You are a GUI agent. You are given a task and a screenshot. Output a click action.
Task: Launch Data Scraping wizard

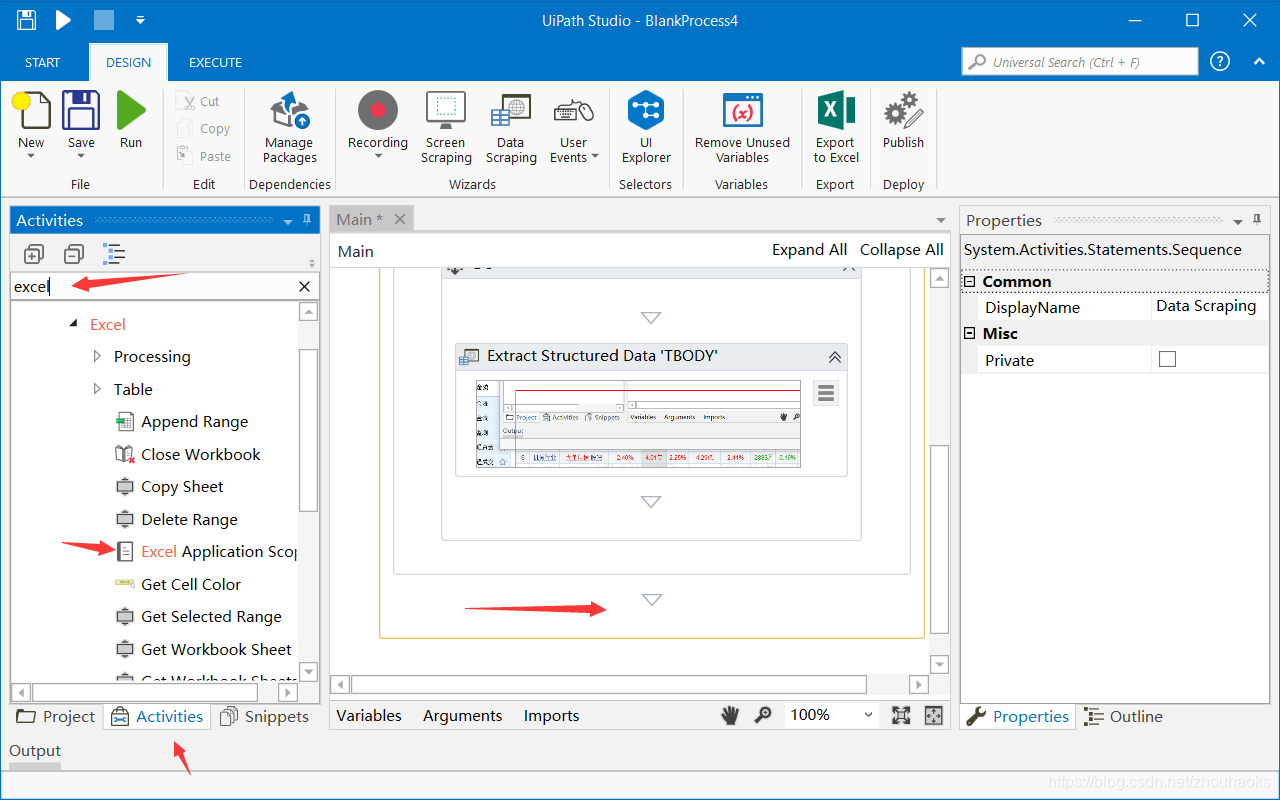511,127
